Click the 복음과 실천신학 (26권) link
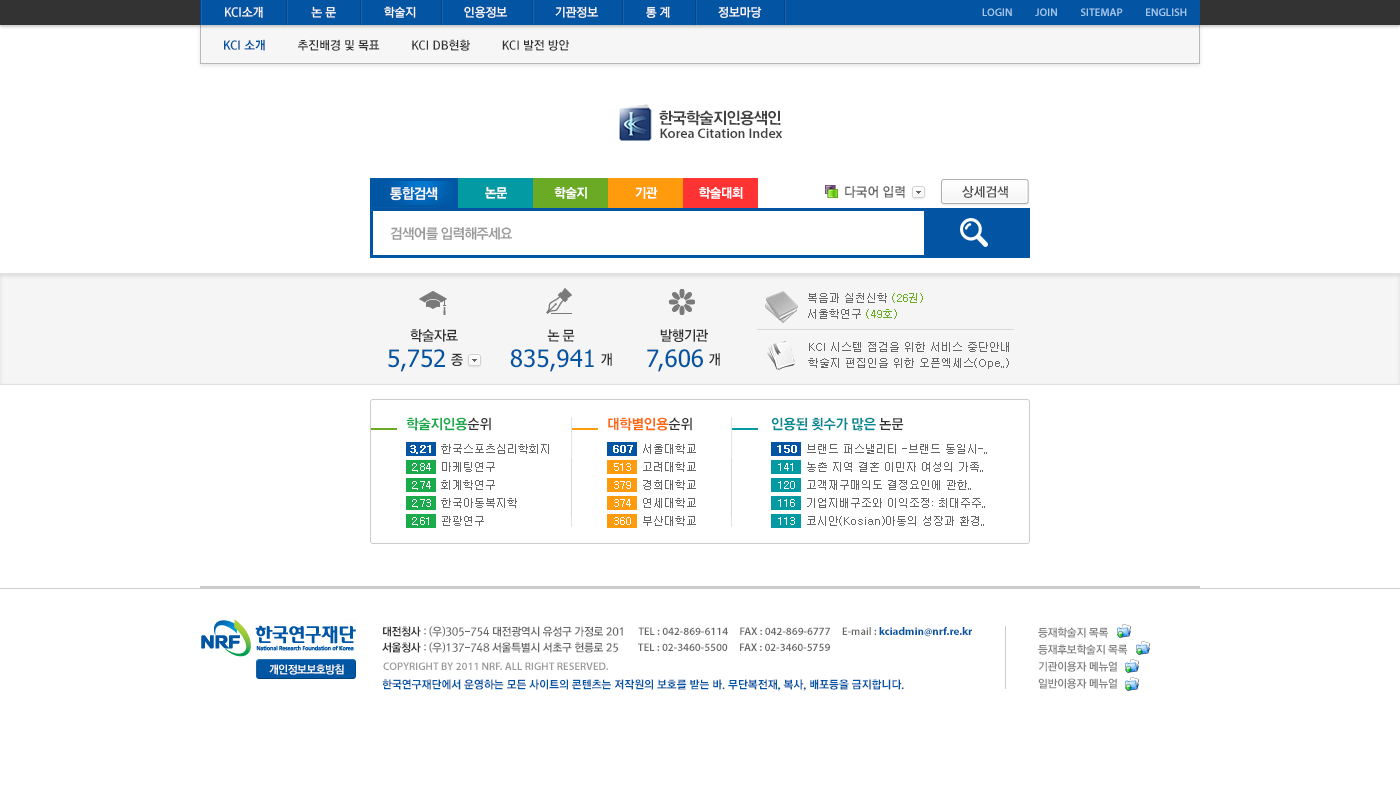 pyautogui.click(x=866, y=298)
